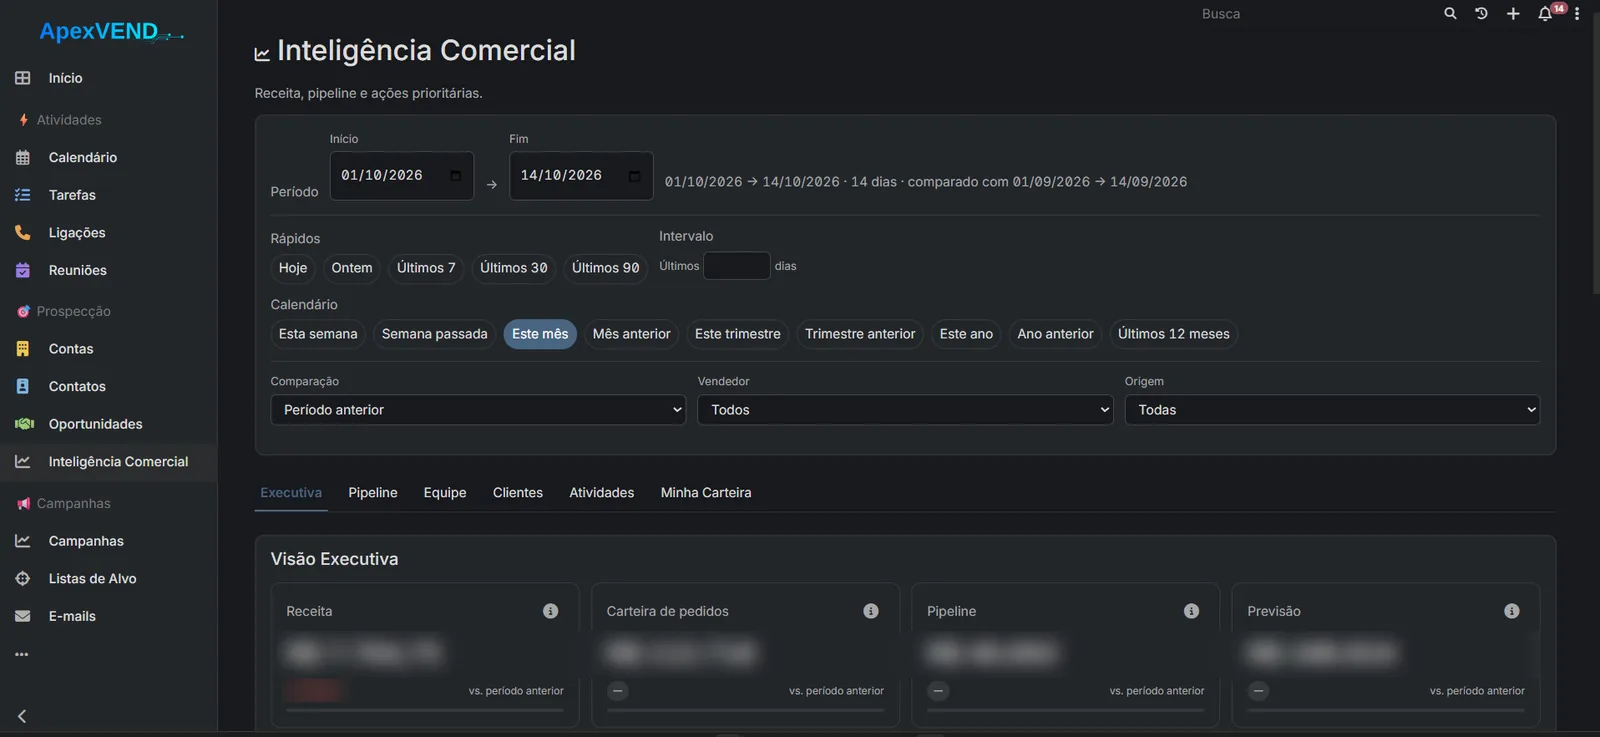
Task: Choose the Ano anterior period
Action: (x=1056, y=334)
